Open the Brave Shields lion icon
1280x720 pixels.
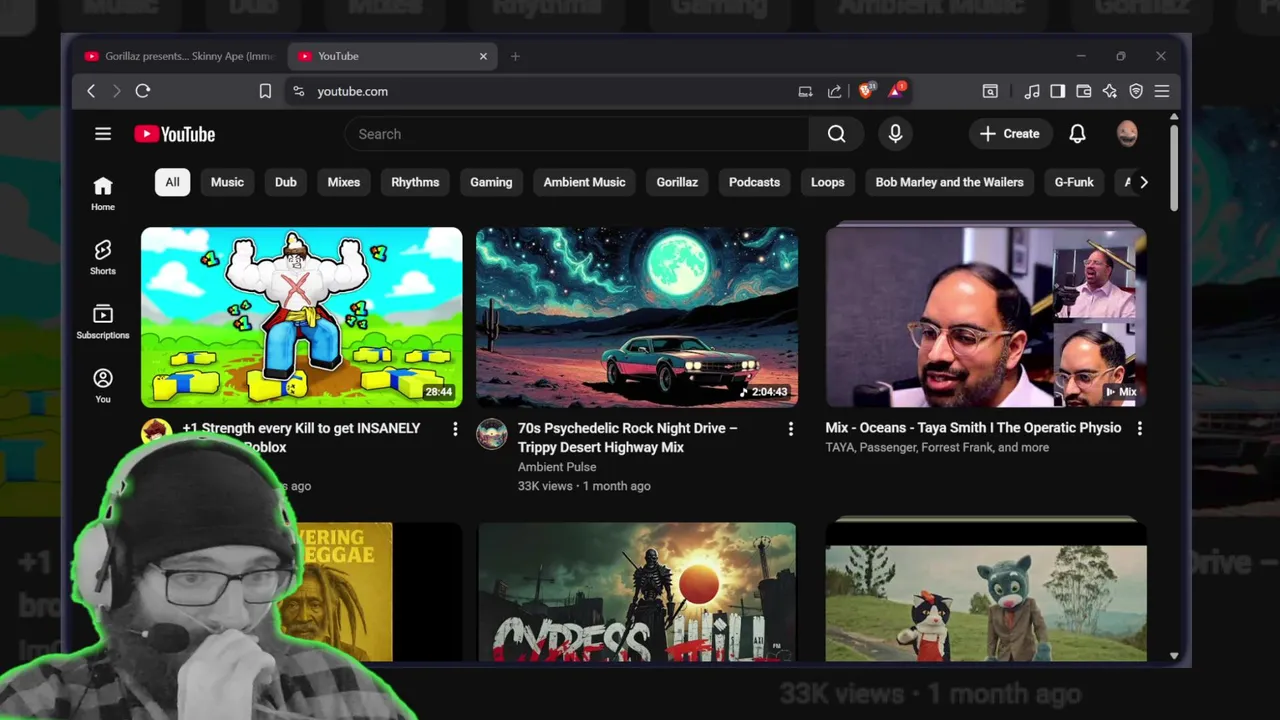[866, 90]
